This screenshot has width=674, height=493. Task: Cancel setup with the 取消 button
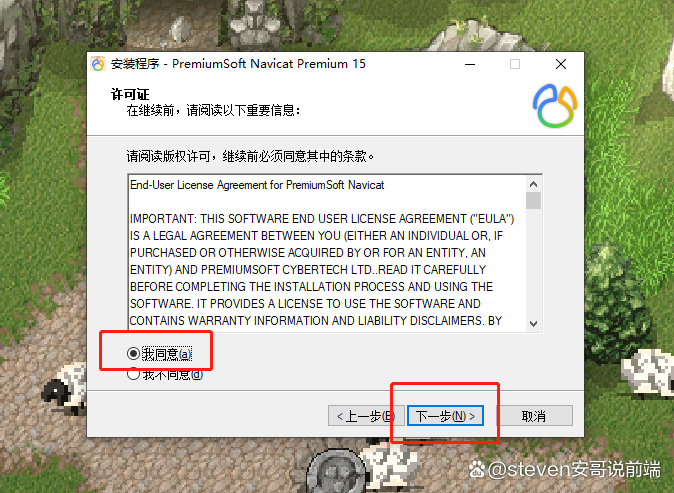pyautogui.click(x=534, y=416)
